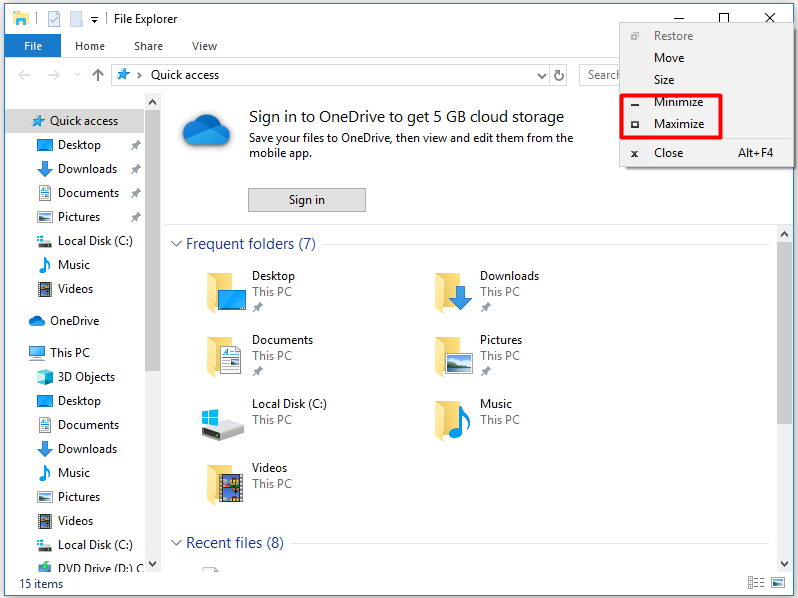Switch to the Share ribbon tab
The image size is (798, 598).
point(148,46)
